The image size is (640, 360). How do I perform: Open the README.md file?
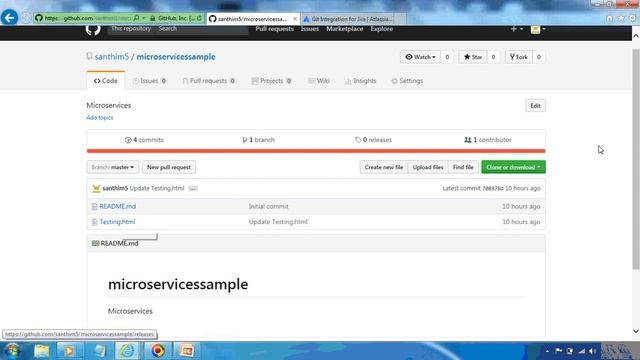click(118, 207)
